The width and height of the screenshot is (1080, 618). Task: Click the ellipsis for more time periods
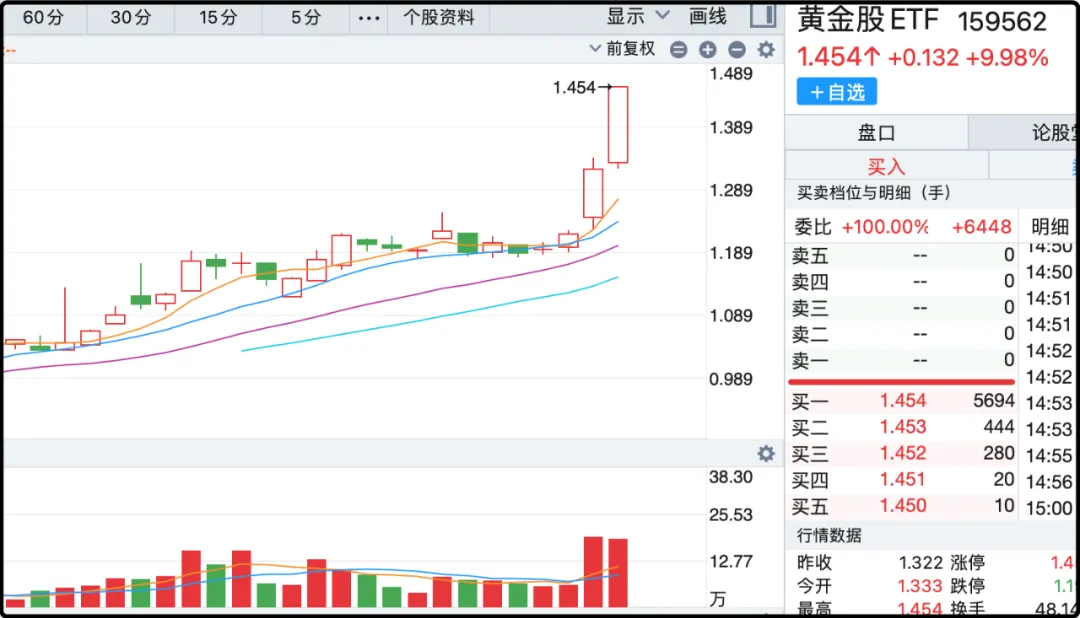pyautogui.click(x=369, y=17)
